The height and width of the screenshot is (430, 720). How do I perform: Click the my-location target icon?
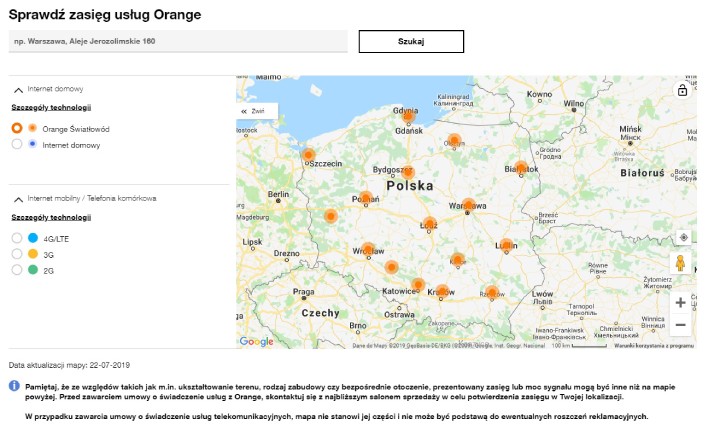[683, 237]
